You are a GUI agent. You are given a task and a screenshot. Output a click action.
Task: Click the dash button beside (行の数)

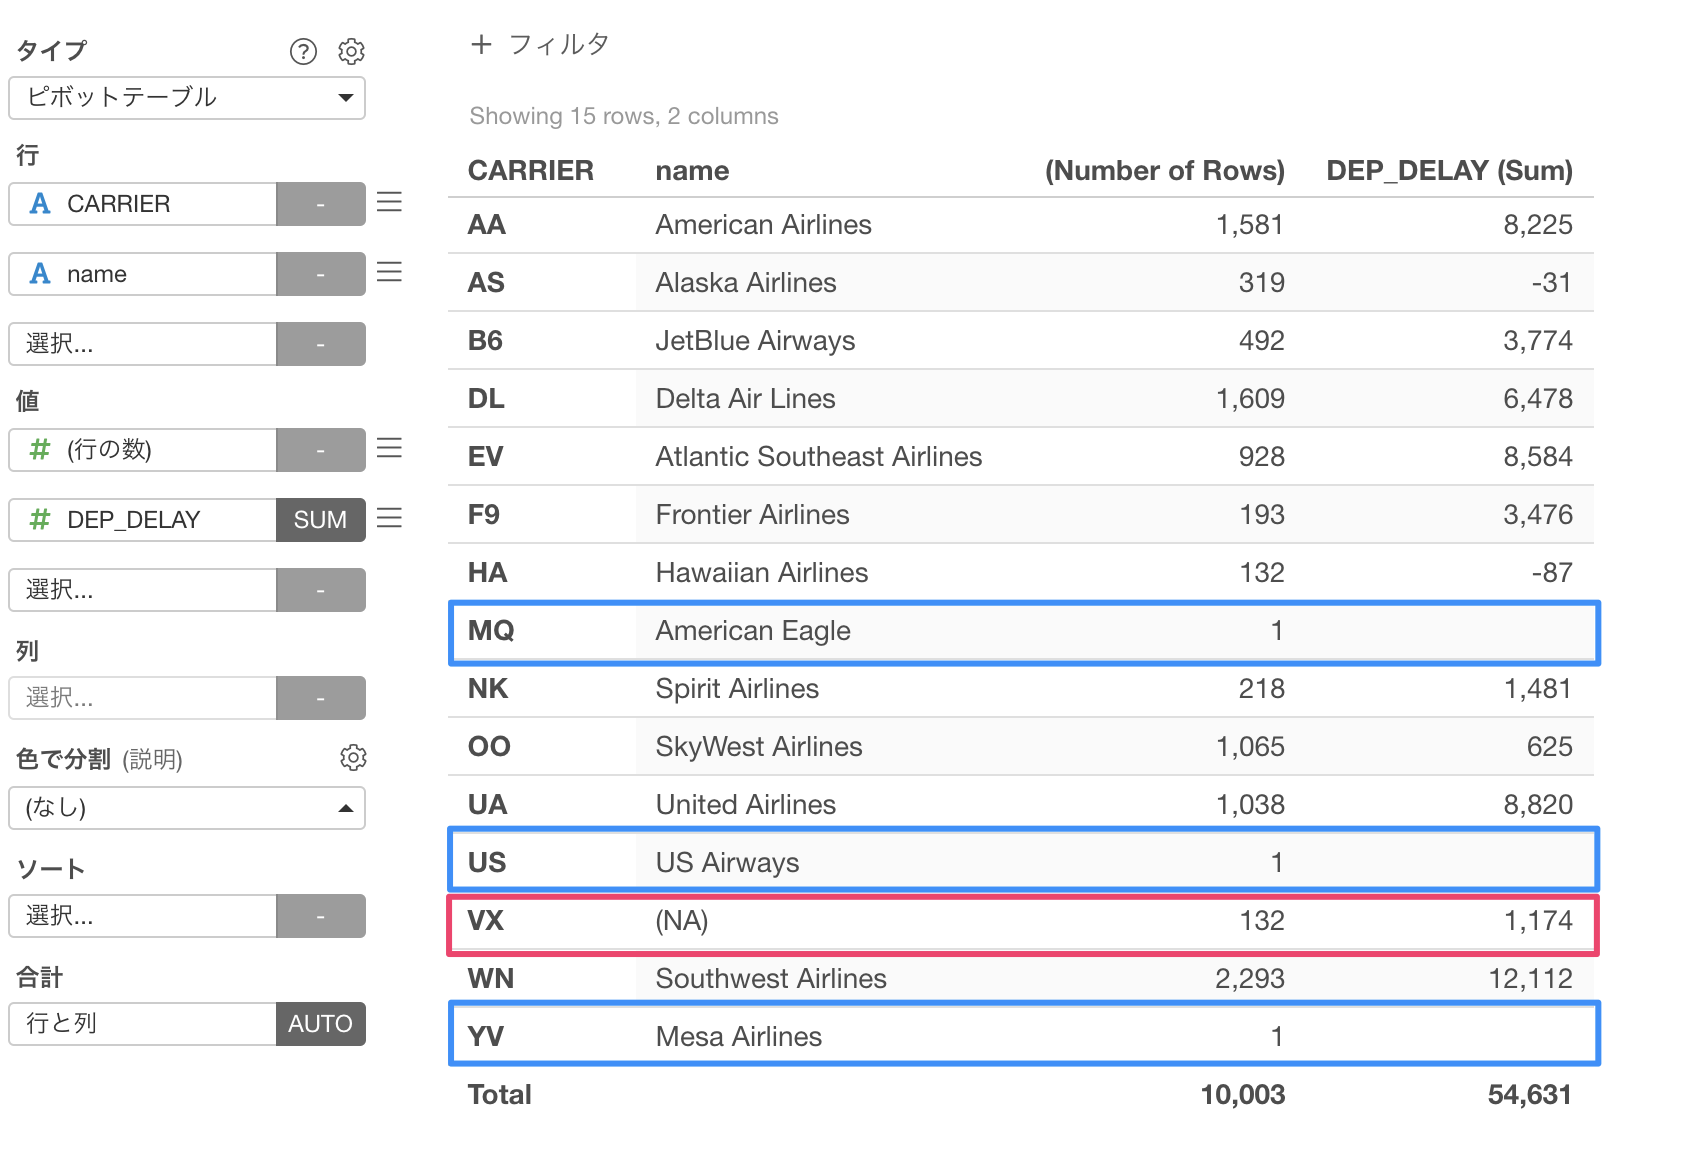[x=321, y=450]
